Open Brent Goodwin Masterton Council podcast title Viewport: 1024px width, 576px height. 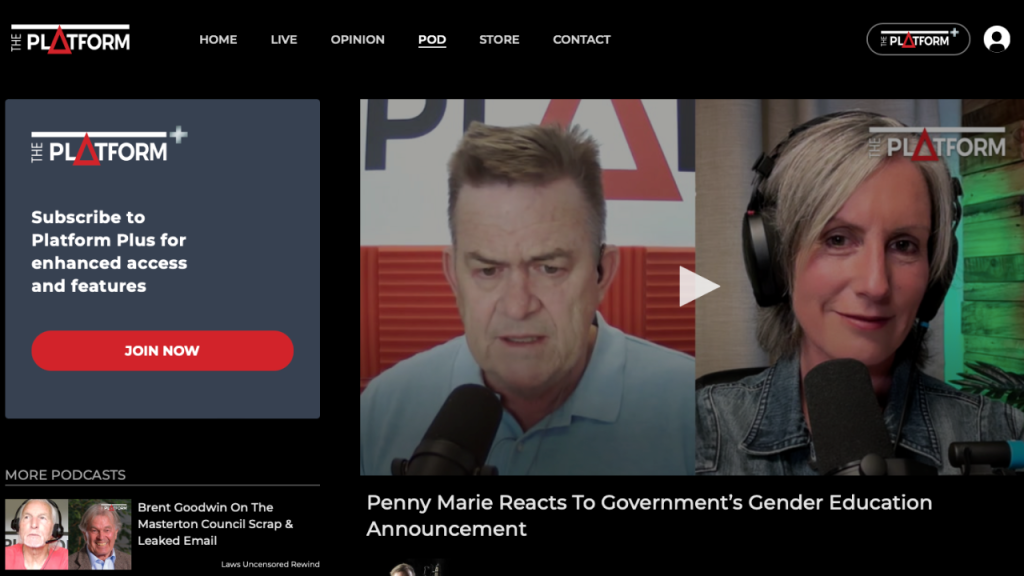pyautogui.click(x=216, y=524)
